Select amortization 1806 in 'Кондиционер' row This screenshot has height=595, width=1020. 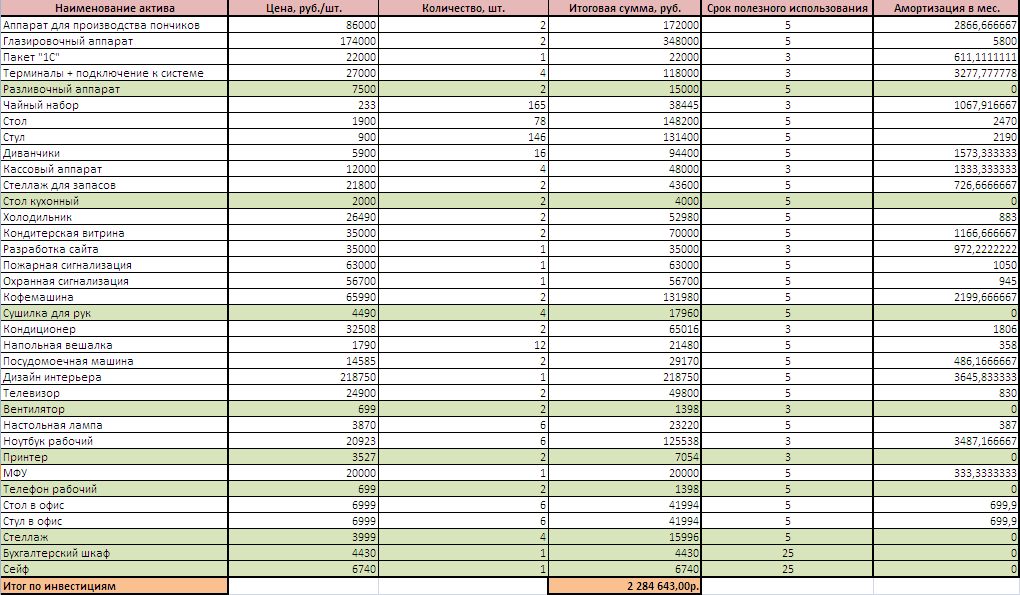coord(946,329)
